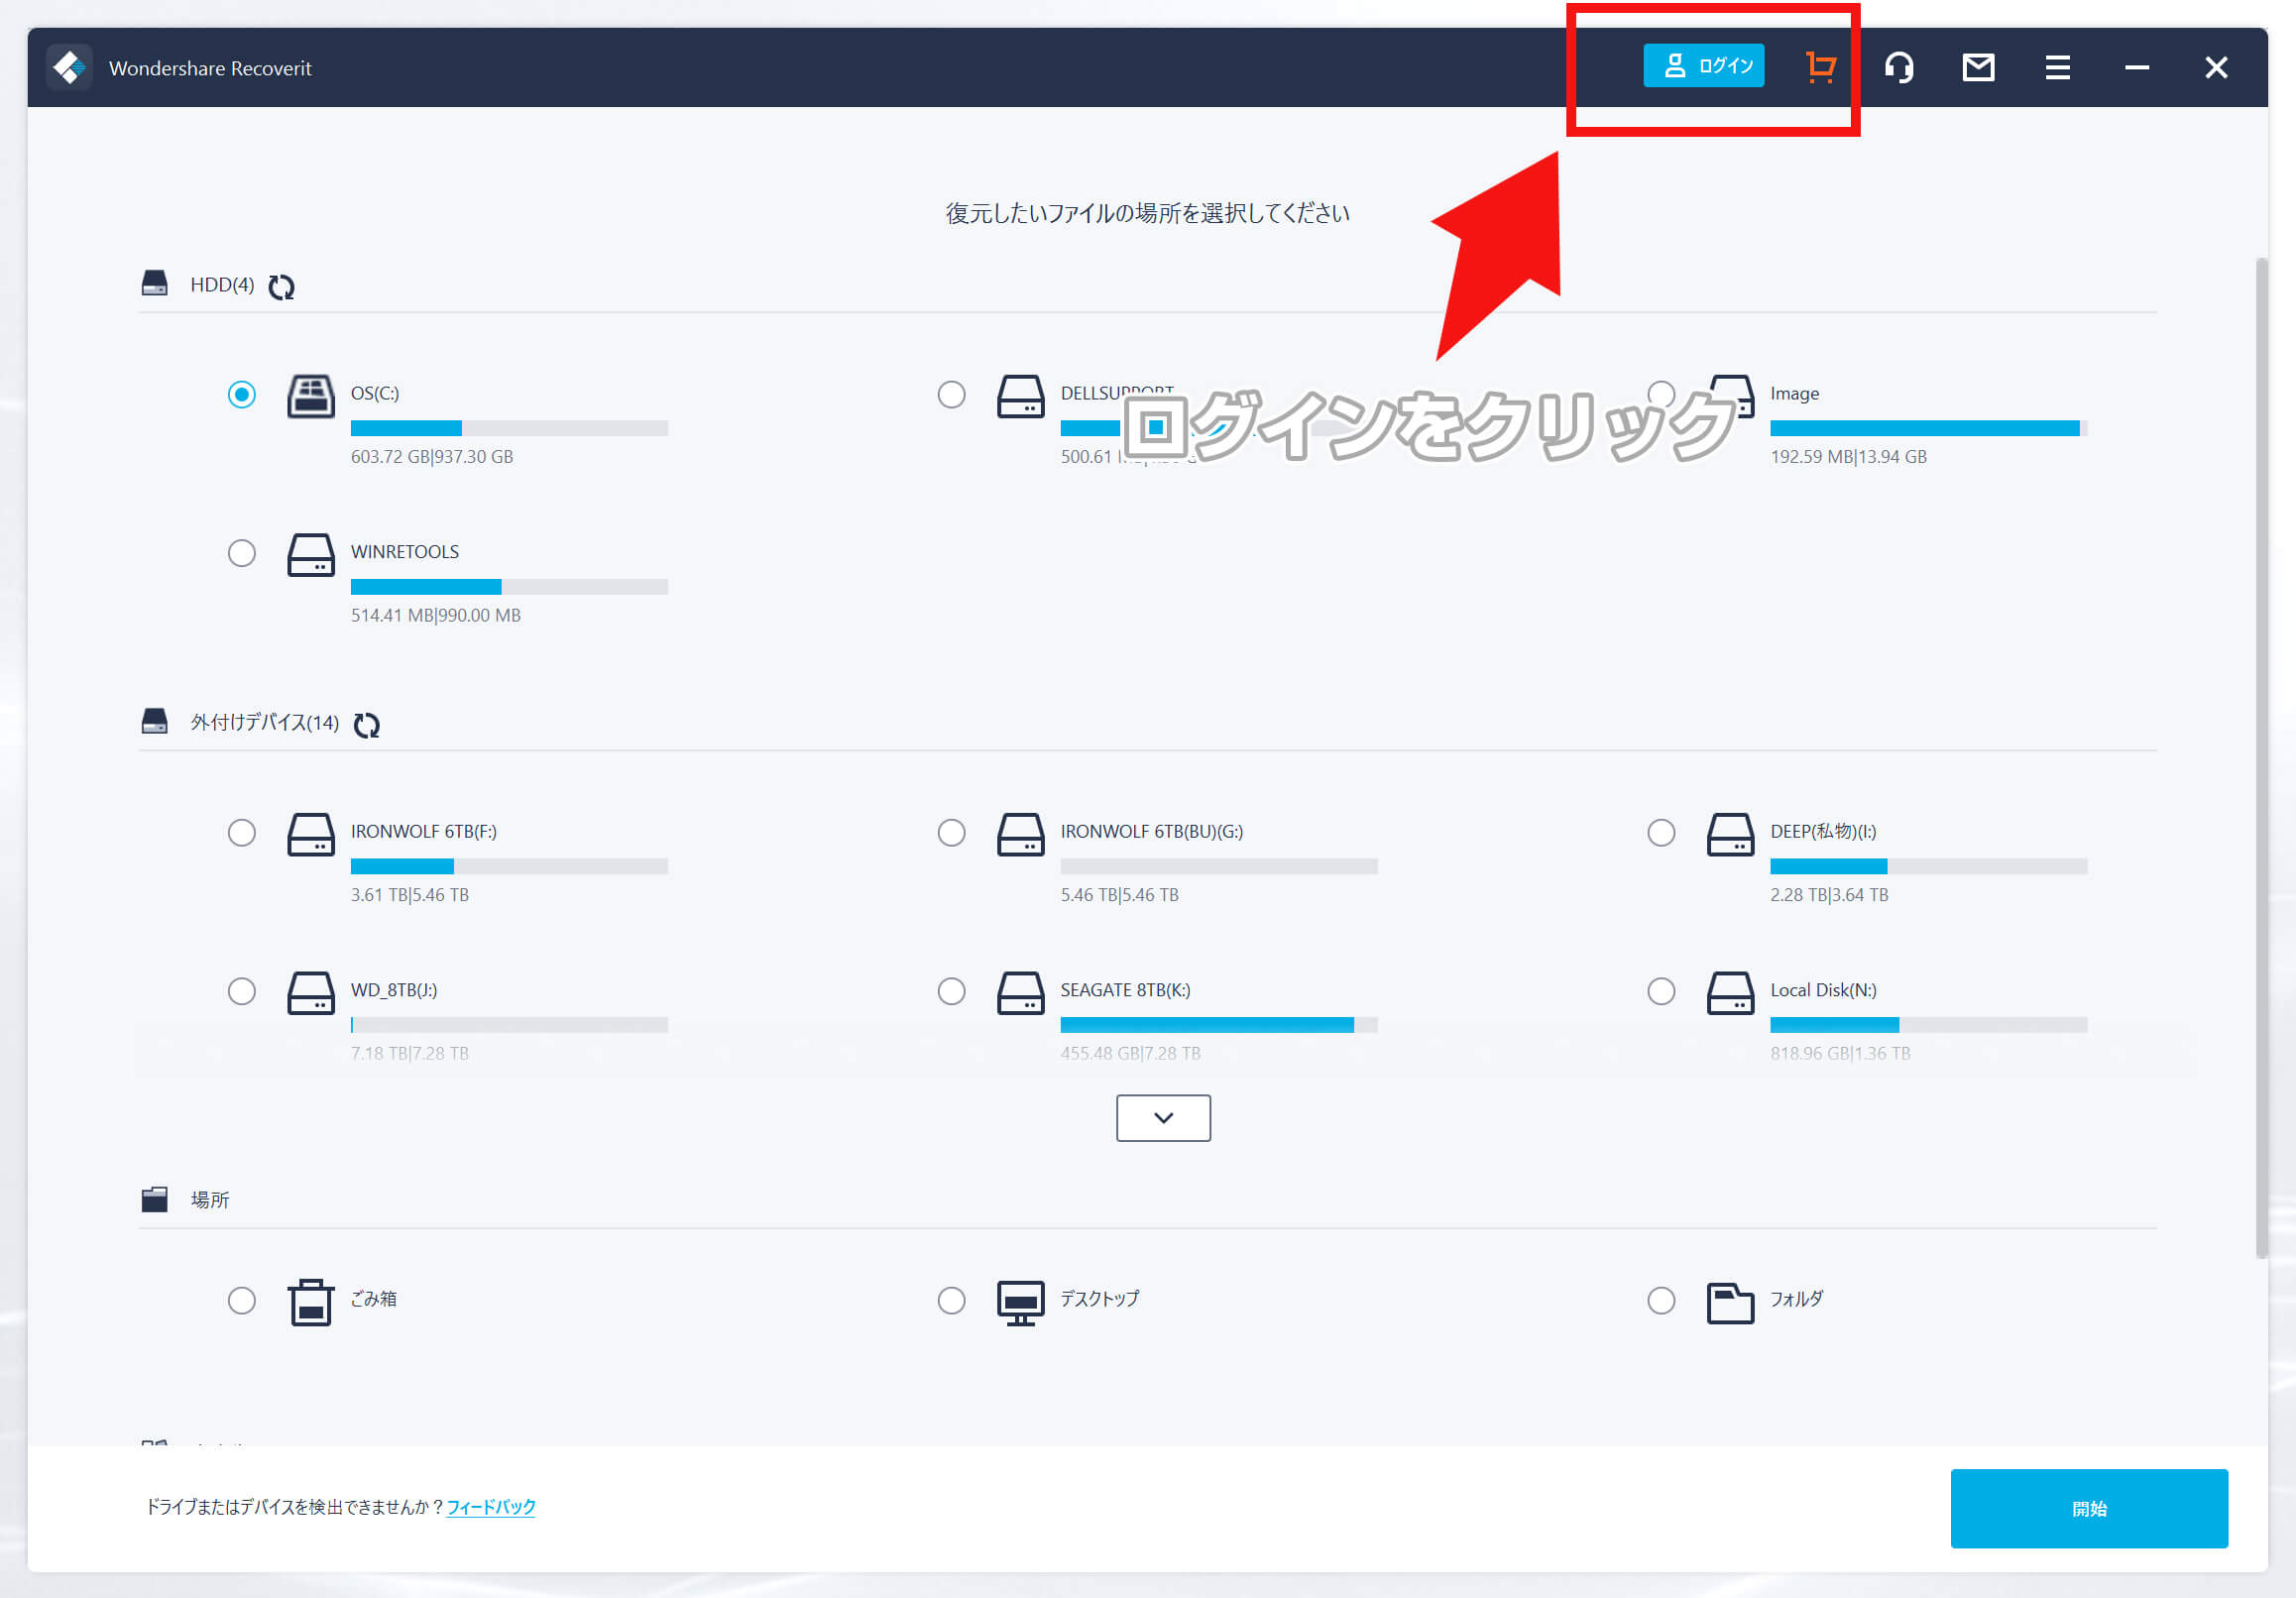The width and height of the screenshot is (2296, 1598).
Task: Click the WD_8TB(J:) drive icon
Action: (x=311, y=993)
